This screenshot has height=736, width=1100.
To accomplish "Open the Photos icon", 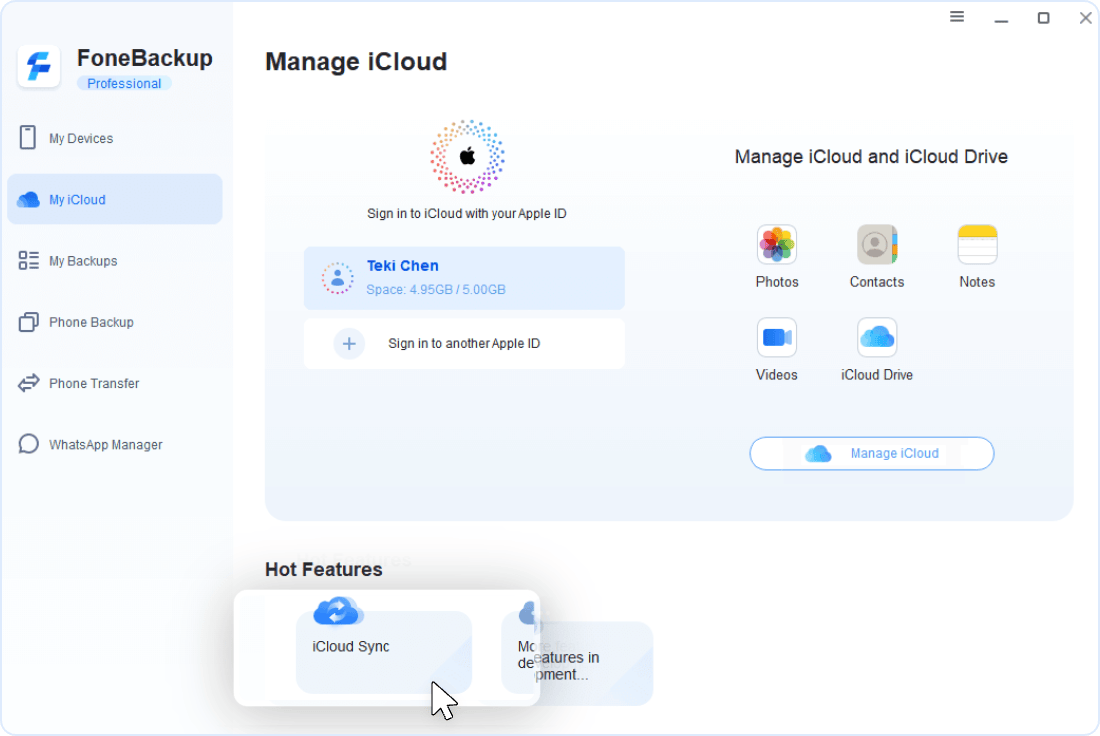I will (777, 245).
